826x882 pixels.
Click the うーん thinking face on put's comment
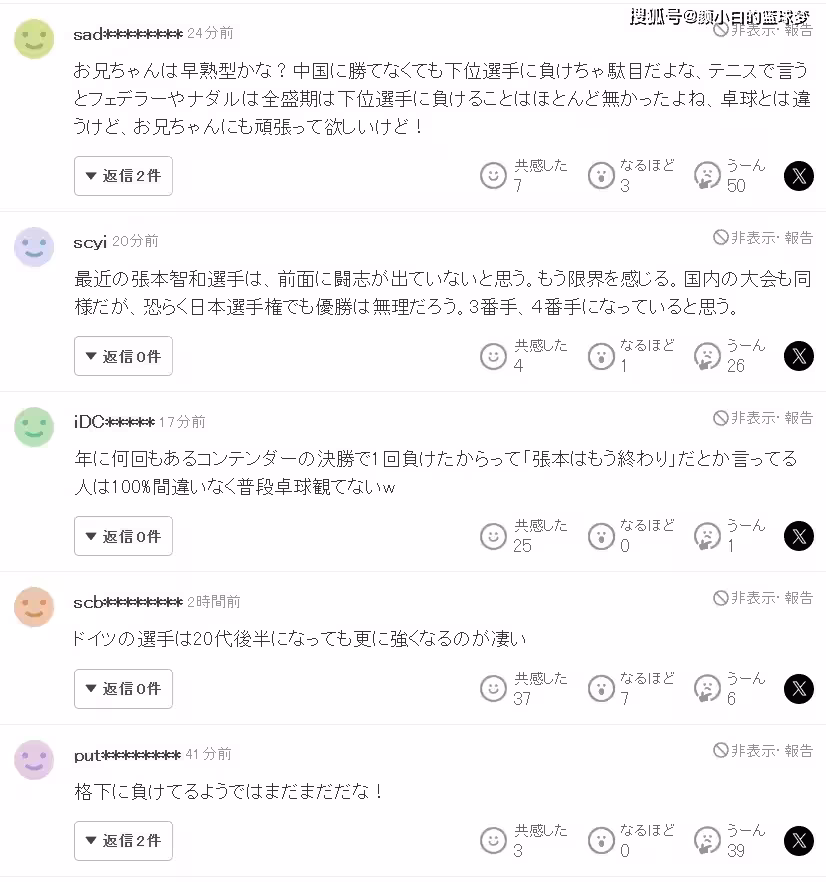[x=707, y=841]
